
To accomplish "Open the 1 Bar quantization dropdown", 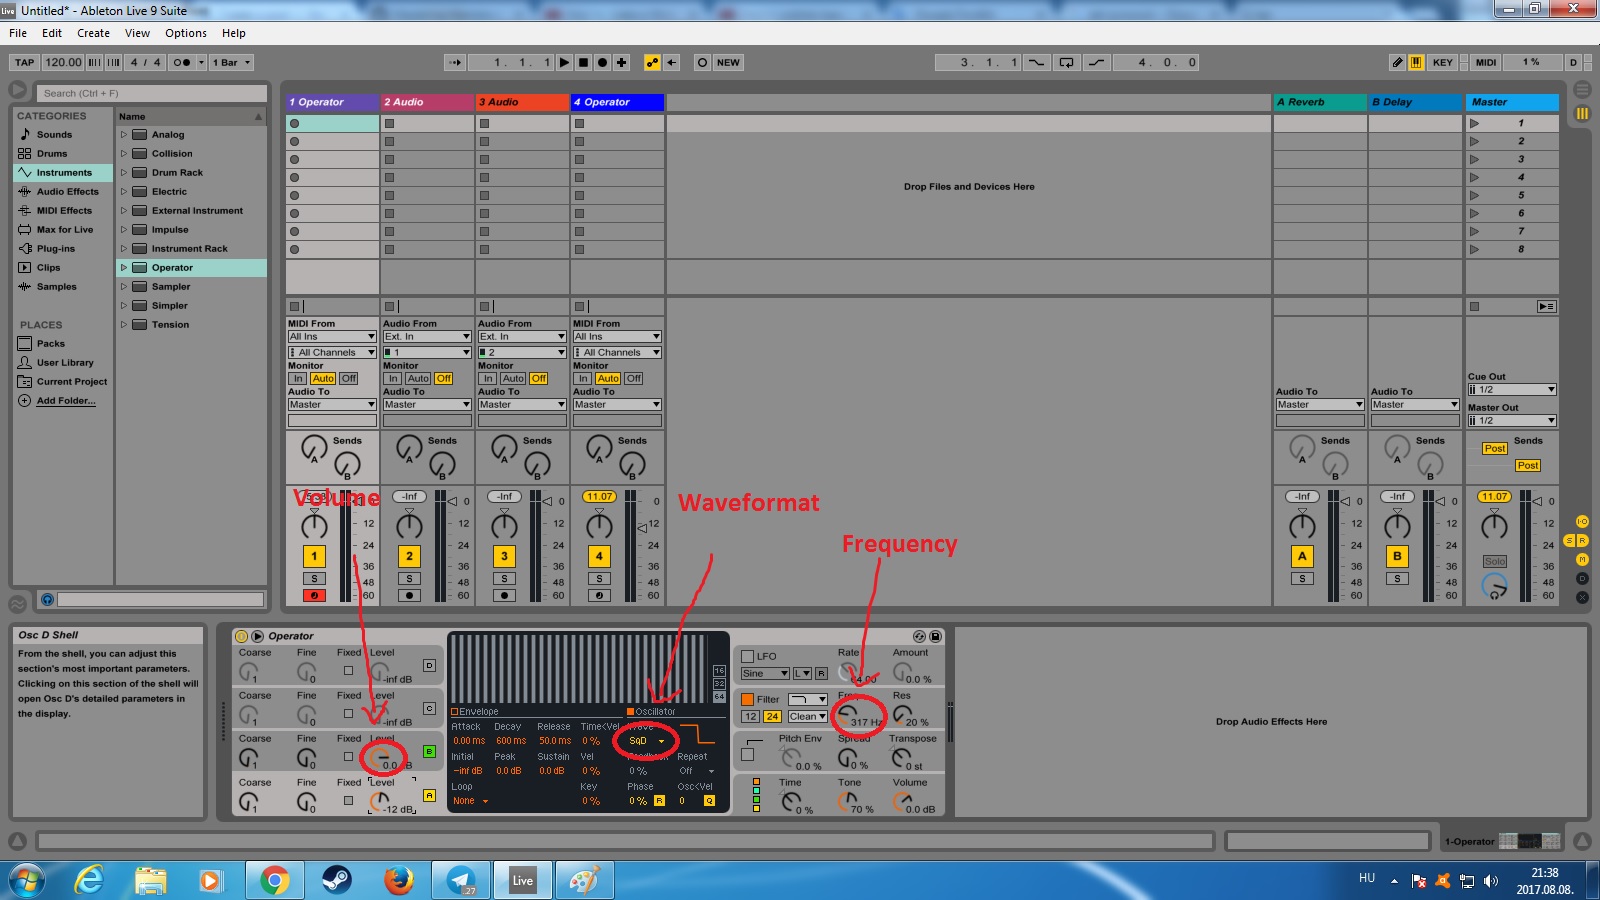I will [x=232, y=62].
